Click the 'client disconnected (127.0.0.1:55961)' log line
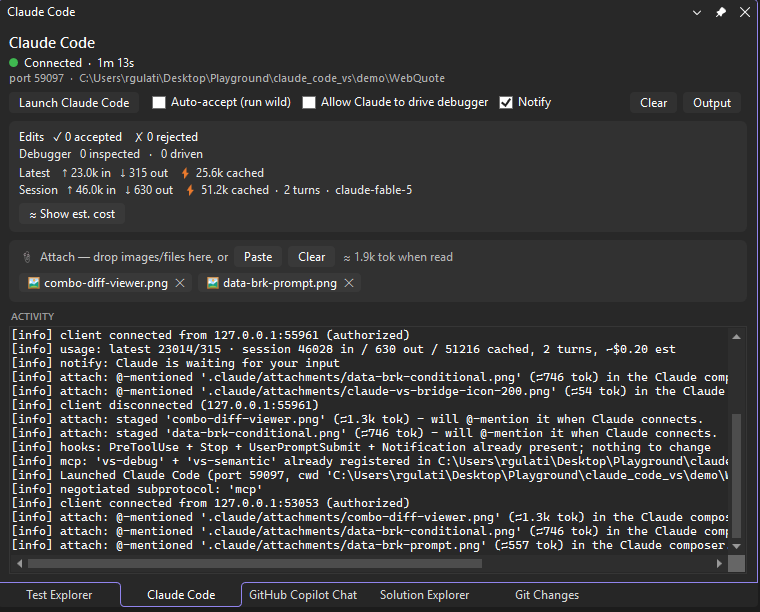 tap(165, 405)
